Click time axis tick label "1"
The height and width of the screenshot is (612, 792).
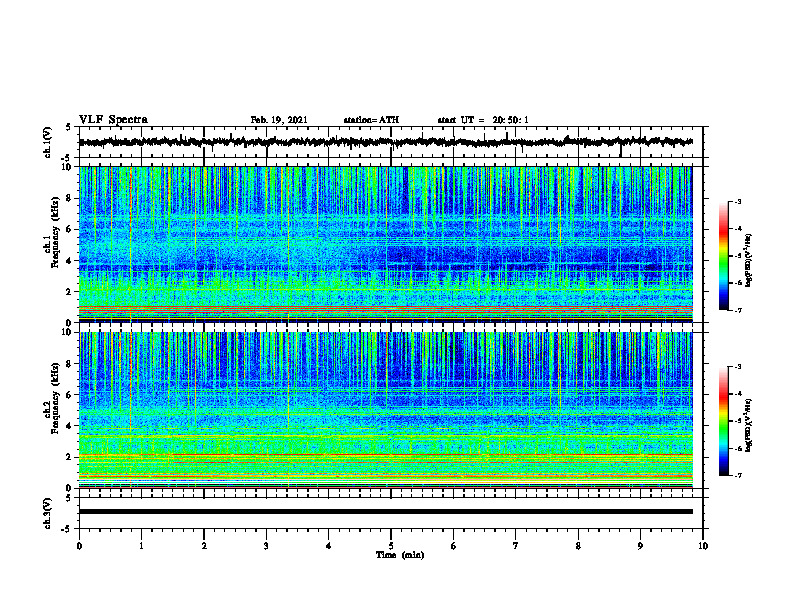(141, 546)
